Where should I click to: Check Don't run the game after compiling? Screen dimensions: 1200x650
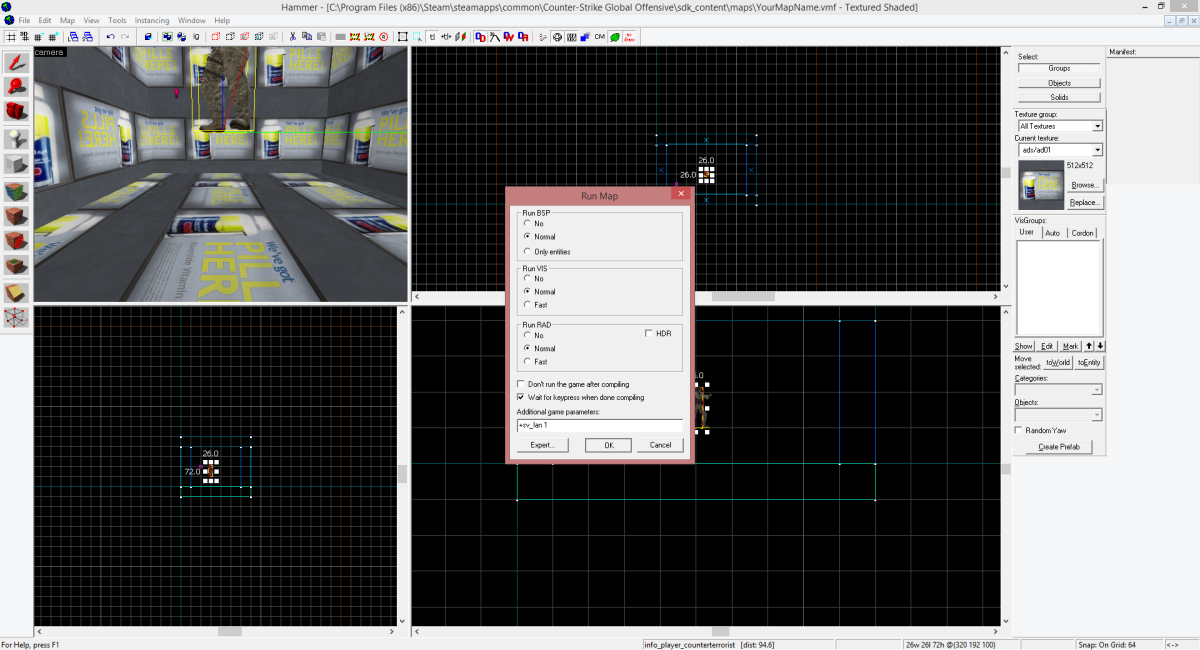[521, 384]
